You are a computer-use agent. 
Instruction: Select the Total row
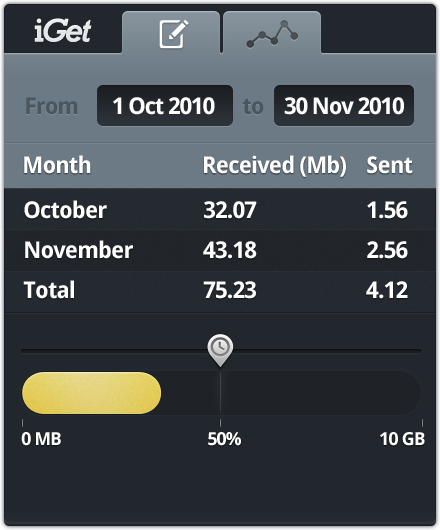[220, 291]
